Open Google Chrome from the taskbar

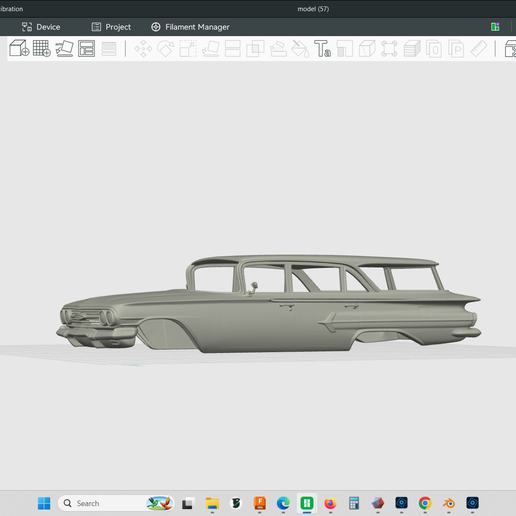[425, 503]
